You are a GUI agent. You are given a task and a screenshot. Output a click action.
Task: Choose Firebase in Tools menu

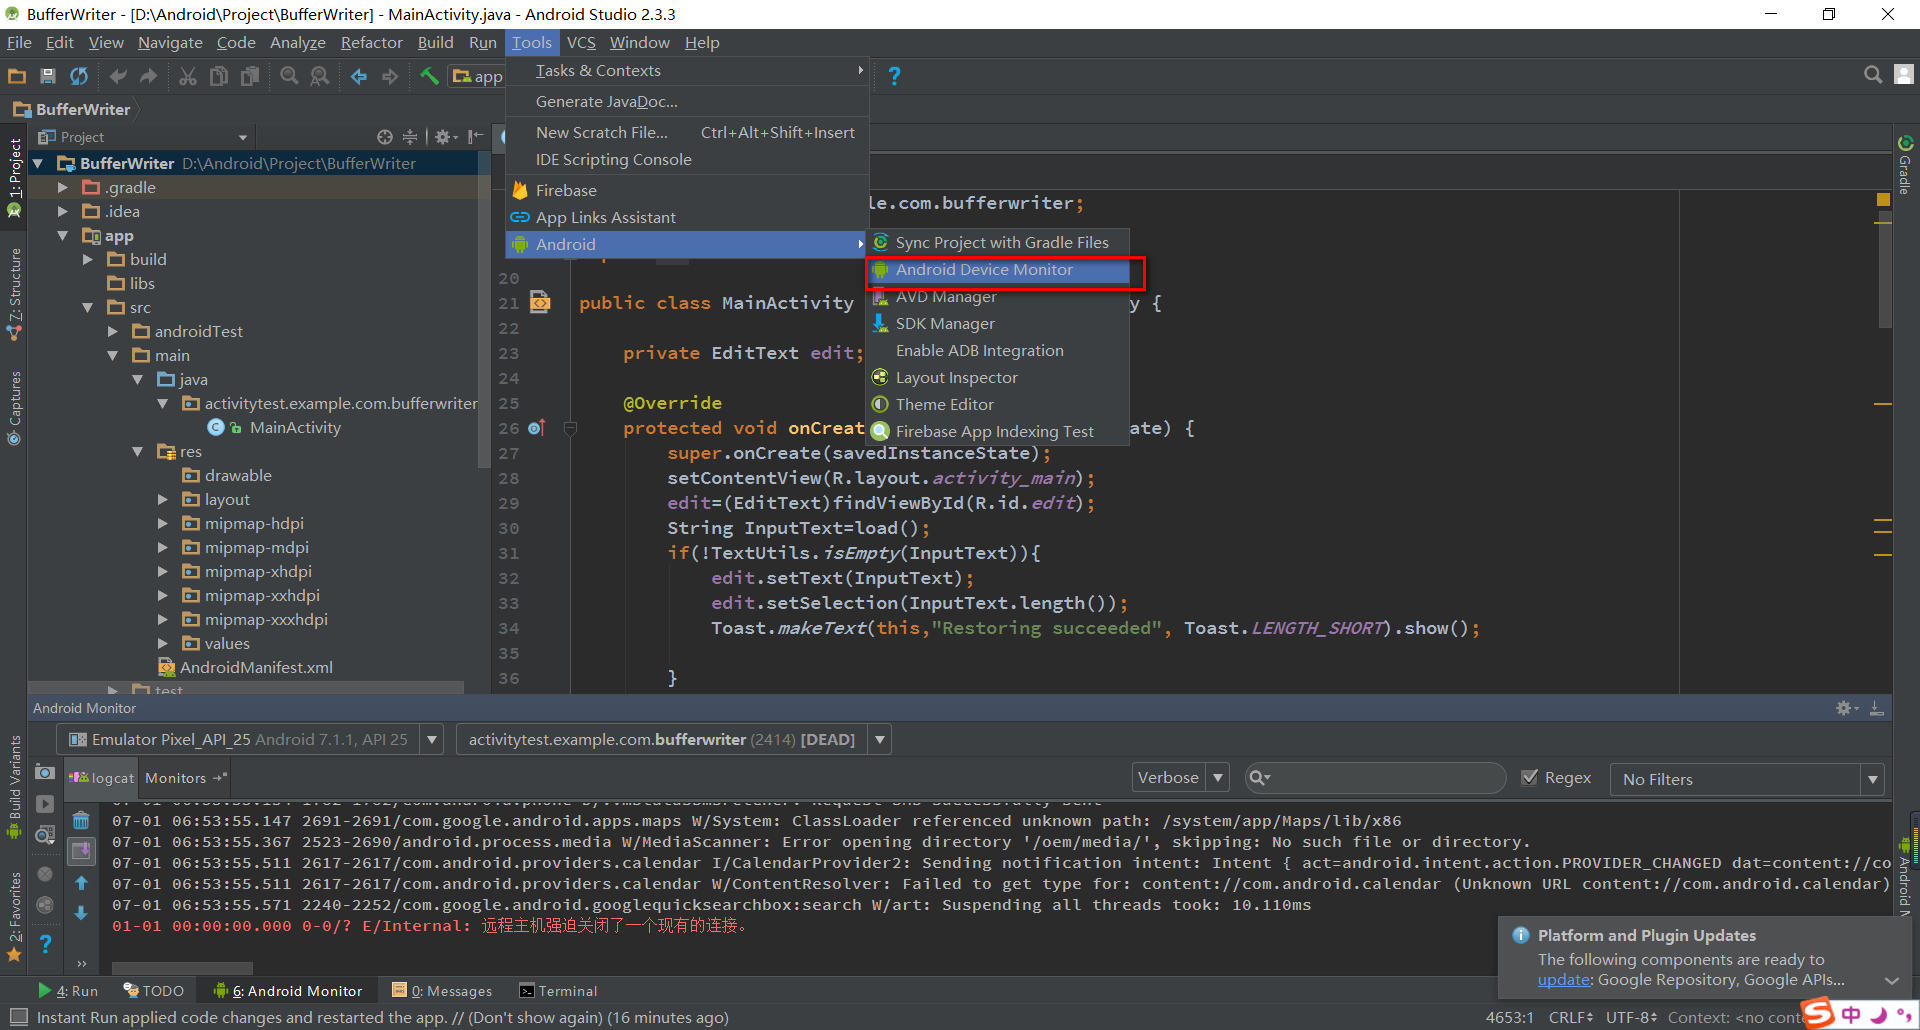tap(687, 190)
